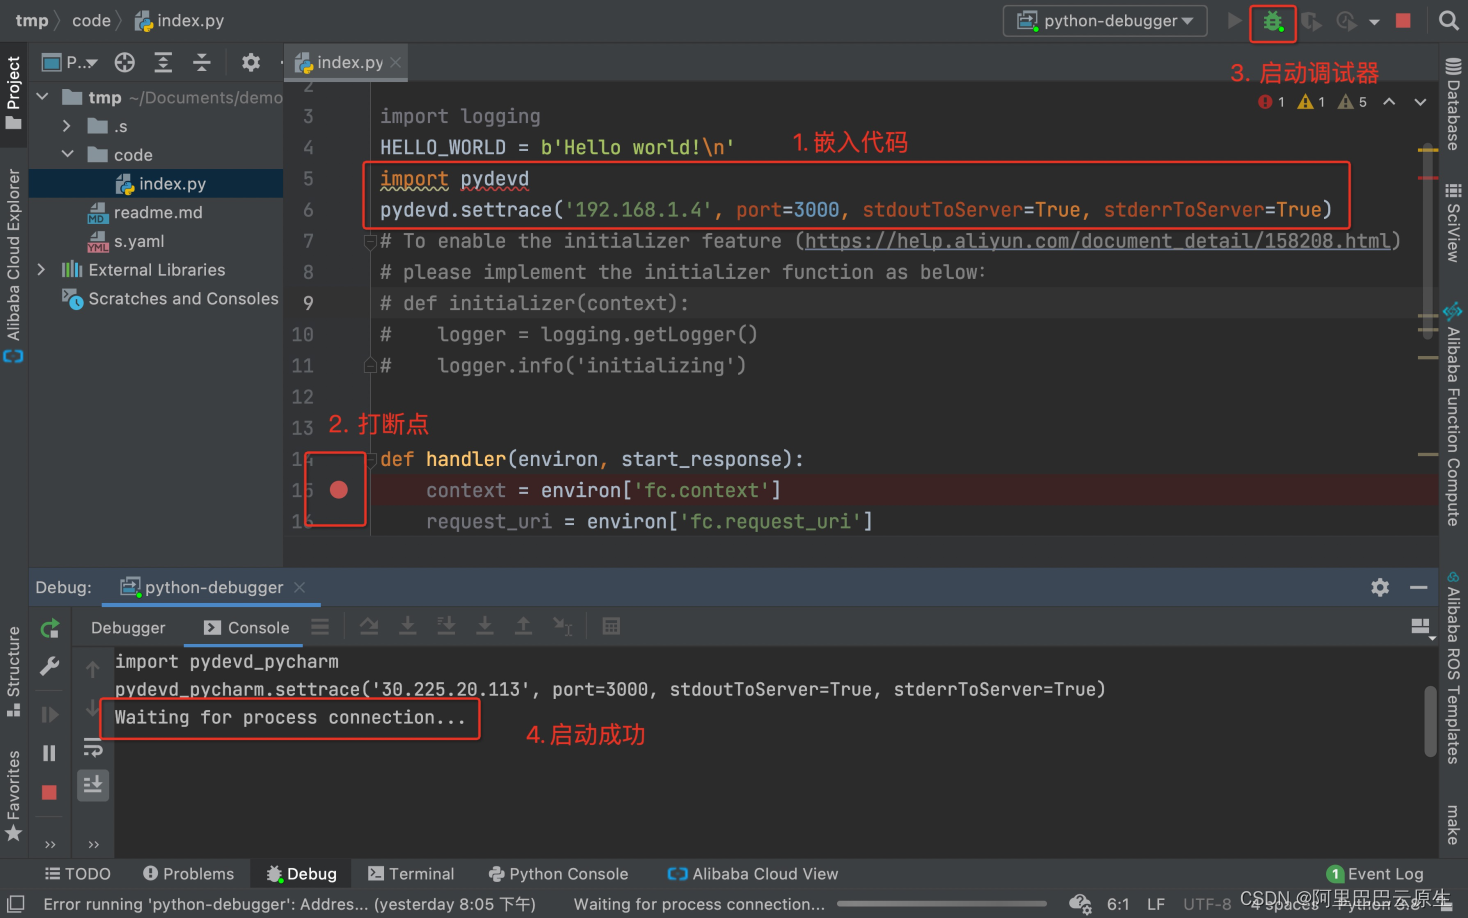The width and height of the screenshot is (1468, 918).
Task: Collapse all in Project tool window
Action: pos(202,63)
